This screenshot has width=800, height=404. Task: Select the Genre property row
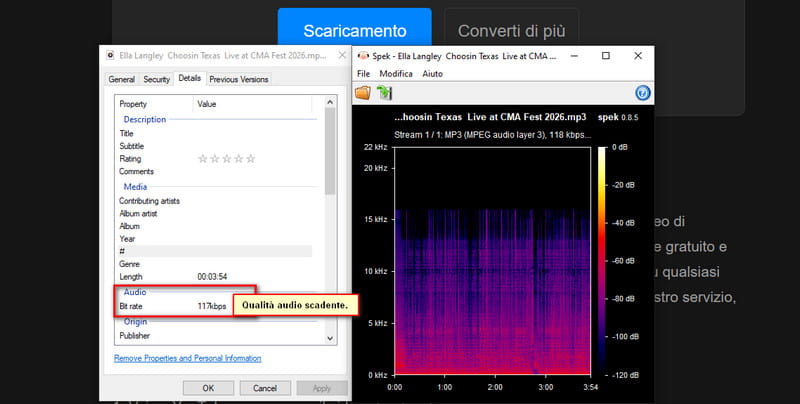coord(214,264)
